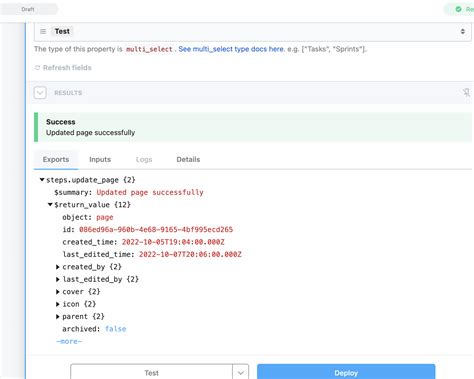Open the multi_select type docs link
This screenshot has width=474, height=379.
coord(231,49)
